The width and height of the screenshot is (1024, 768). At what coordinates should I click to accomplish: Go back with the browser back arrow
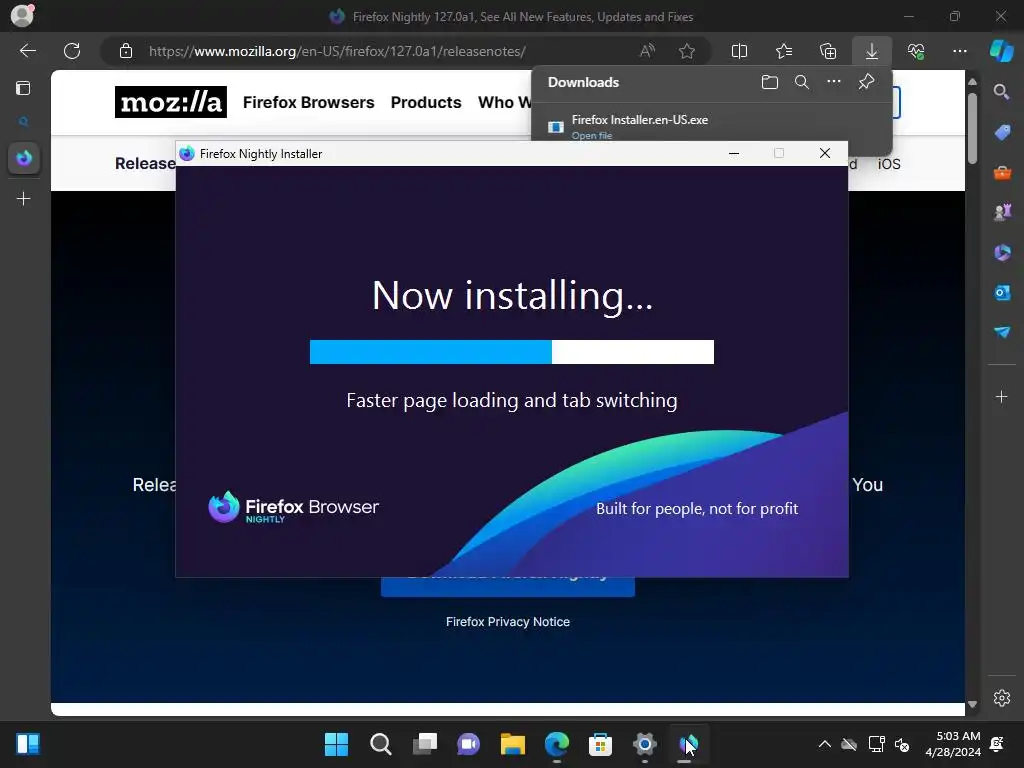pos(27,51)
